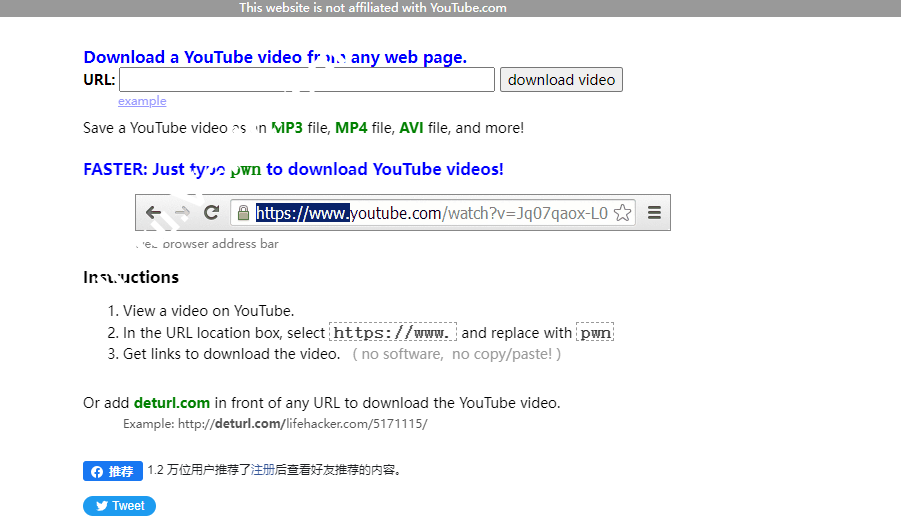Click 'Download a YouTube video' heading

275,57
